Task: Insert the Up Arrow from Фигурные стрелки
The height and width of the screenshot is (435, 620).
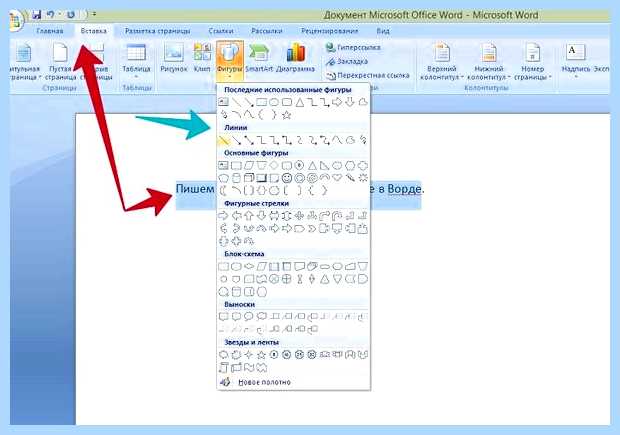Action: tap(249, 216)
